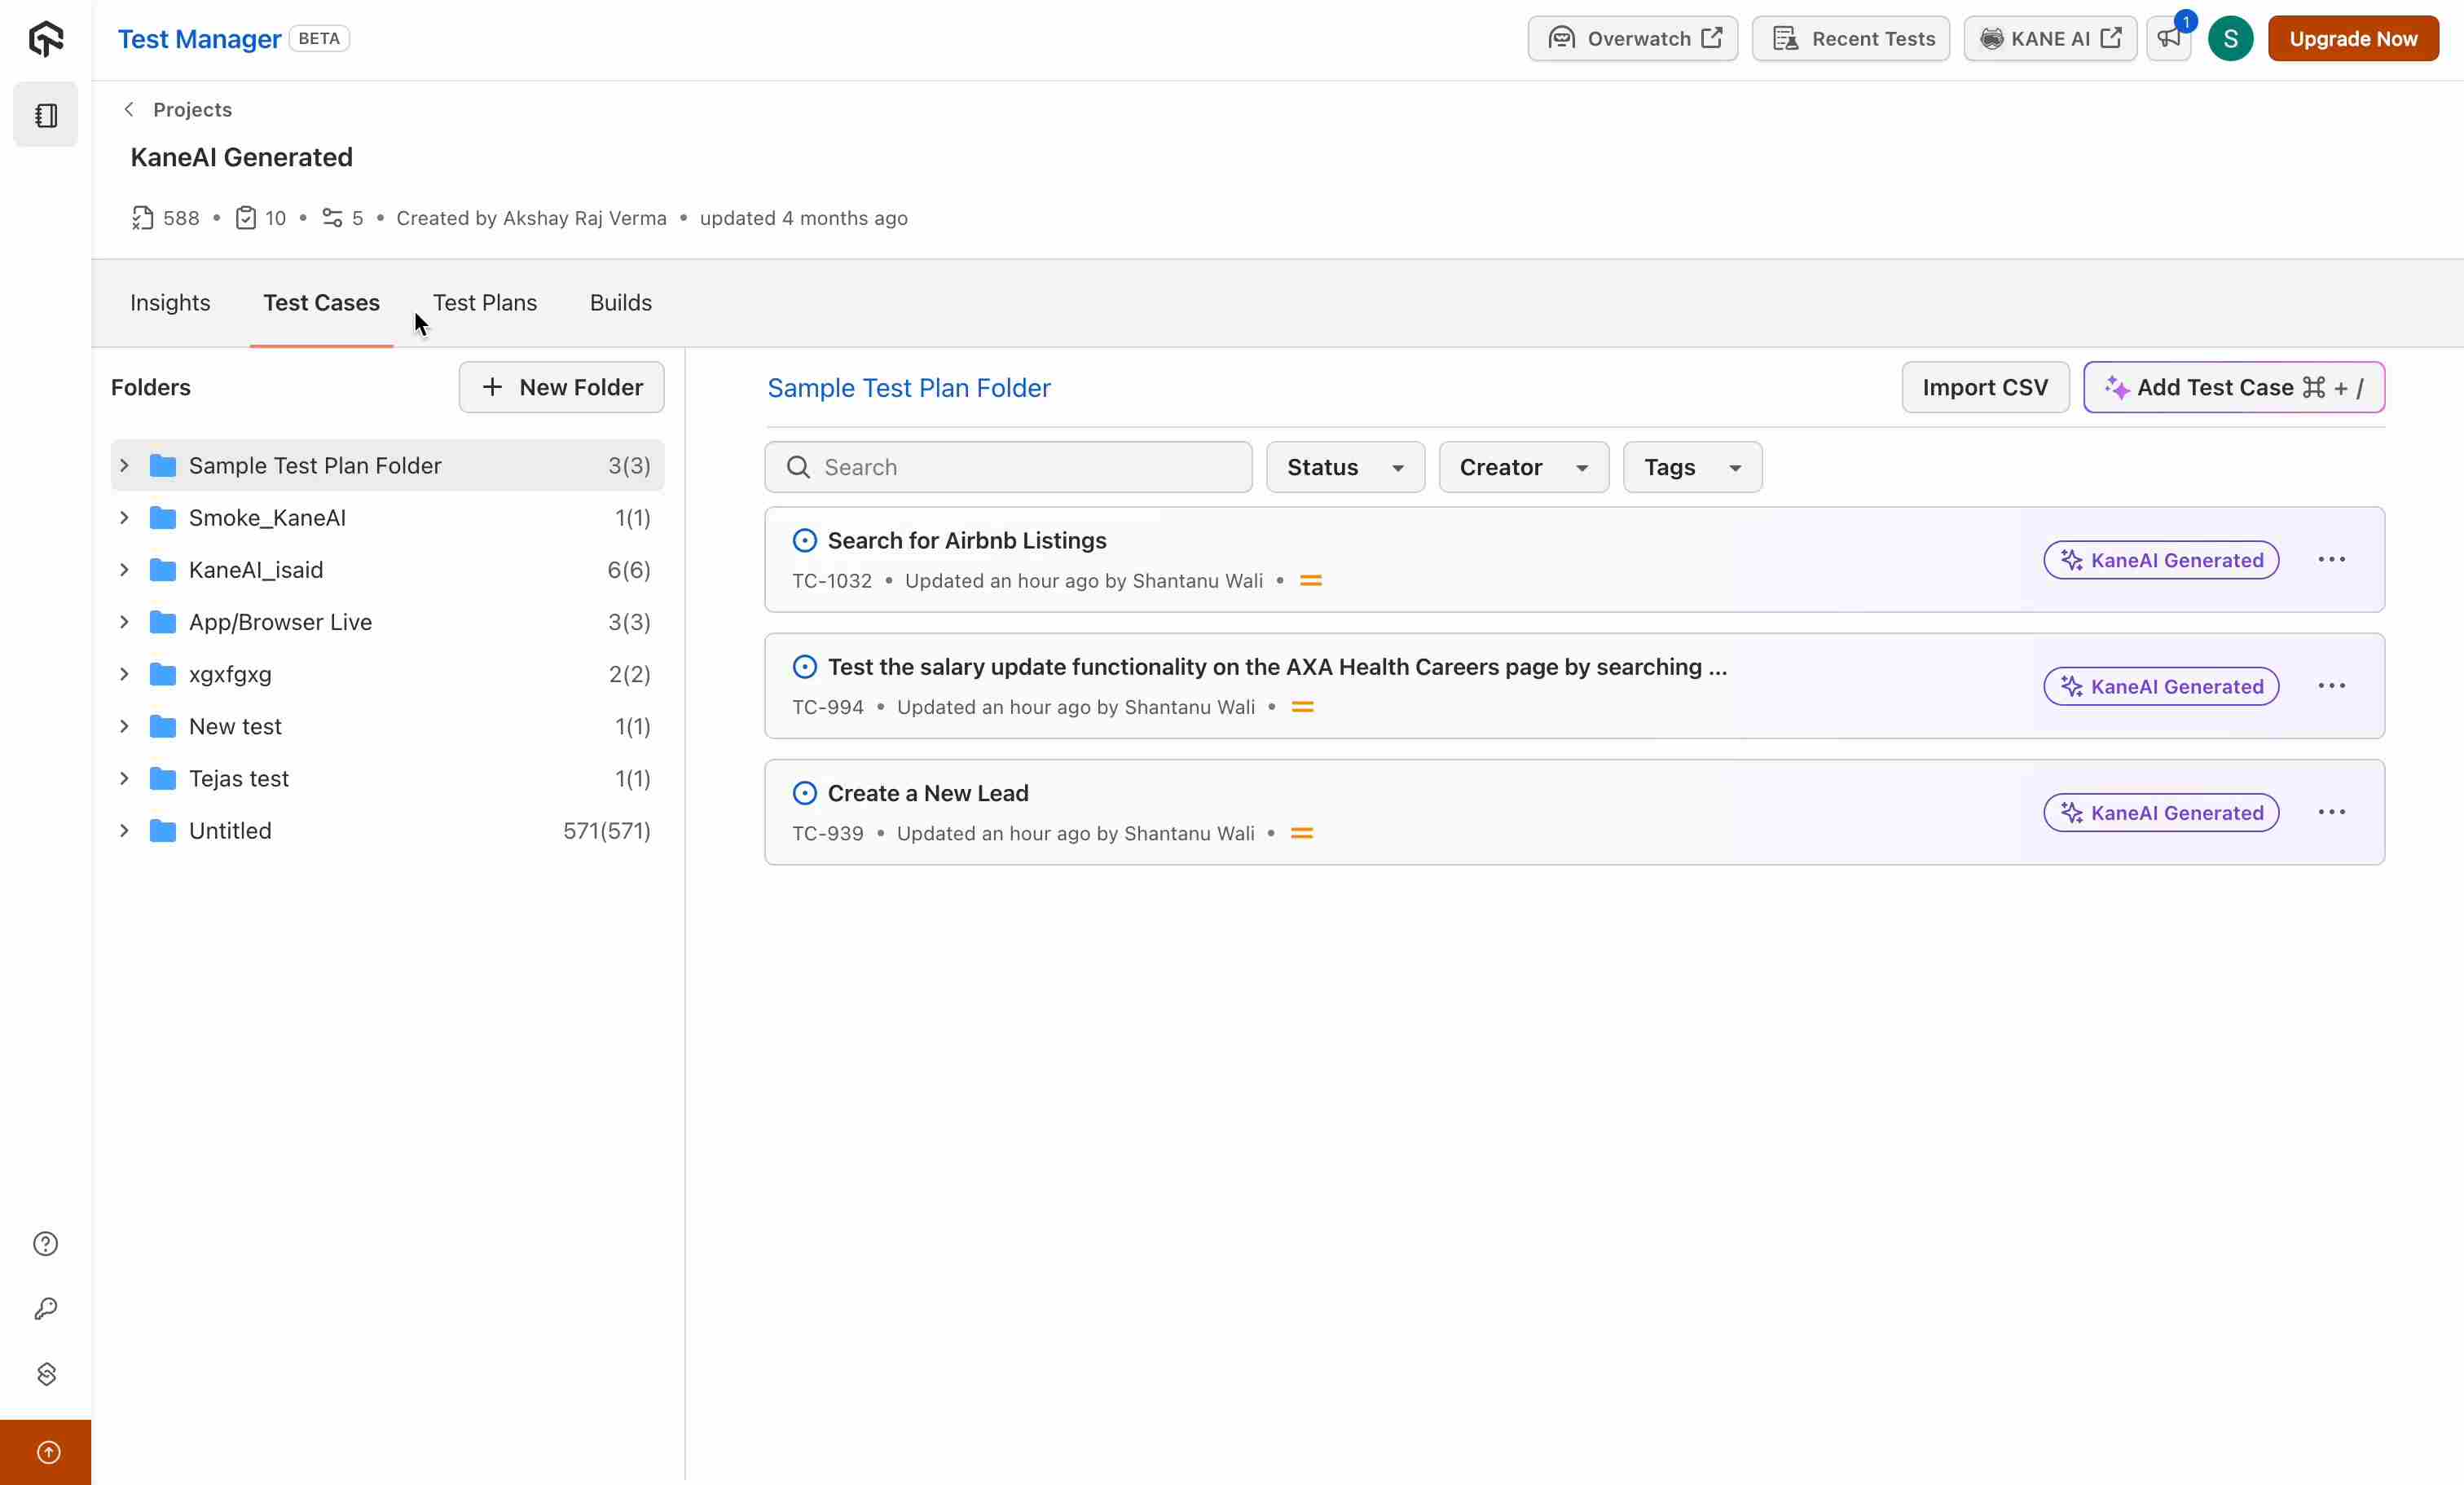2464x1485 pixels.
Task: Open the Creator filter dropdown
Action: [1523, 467]
